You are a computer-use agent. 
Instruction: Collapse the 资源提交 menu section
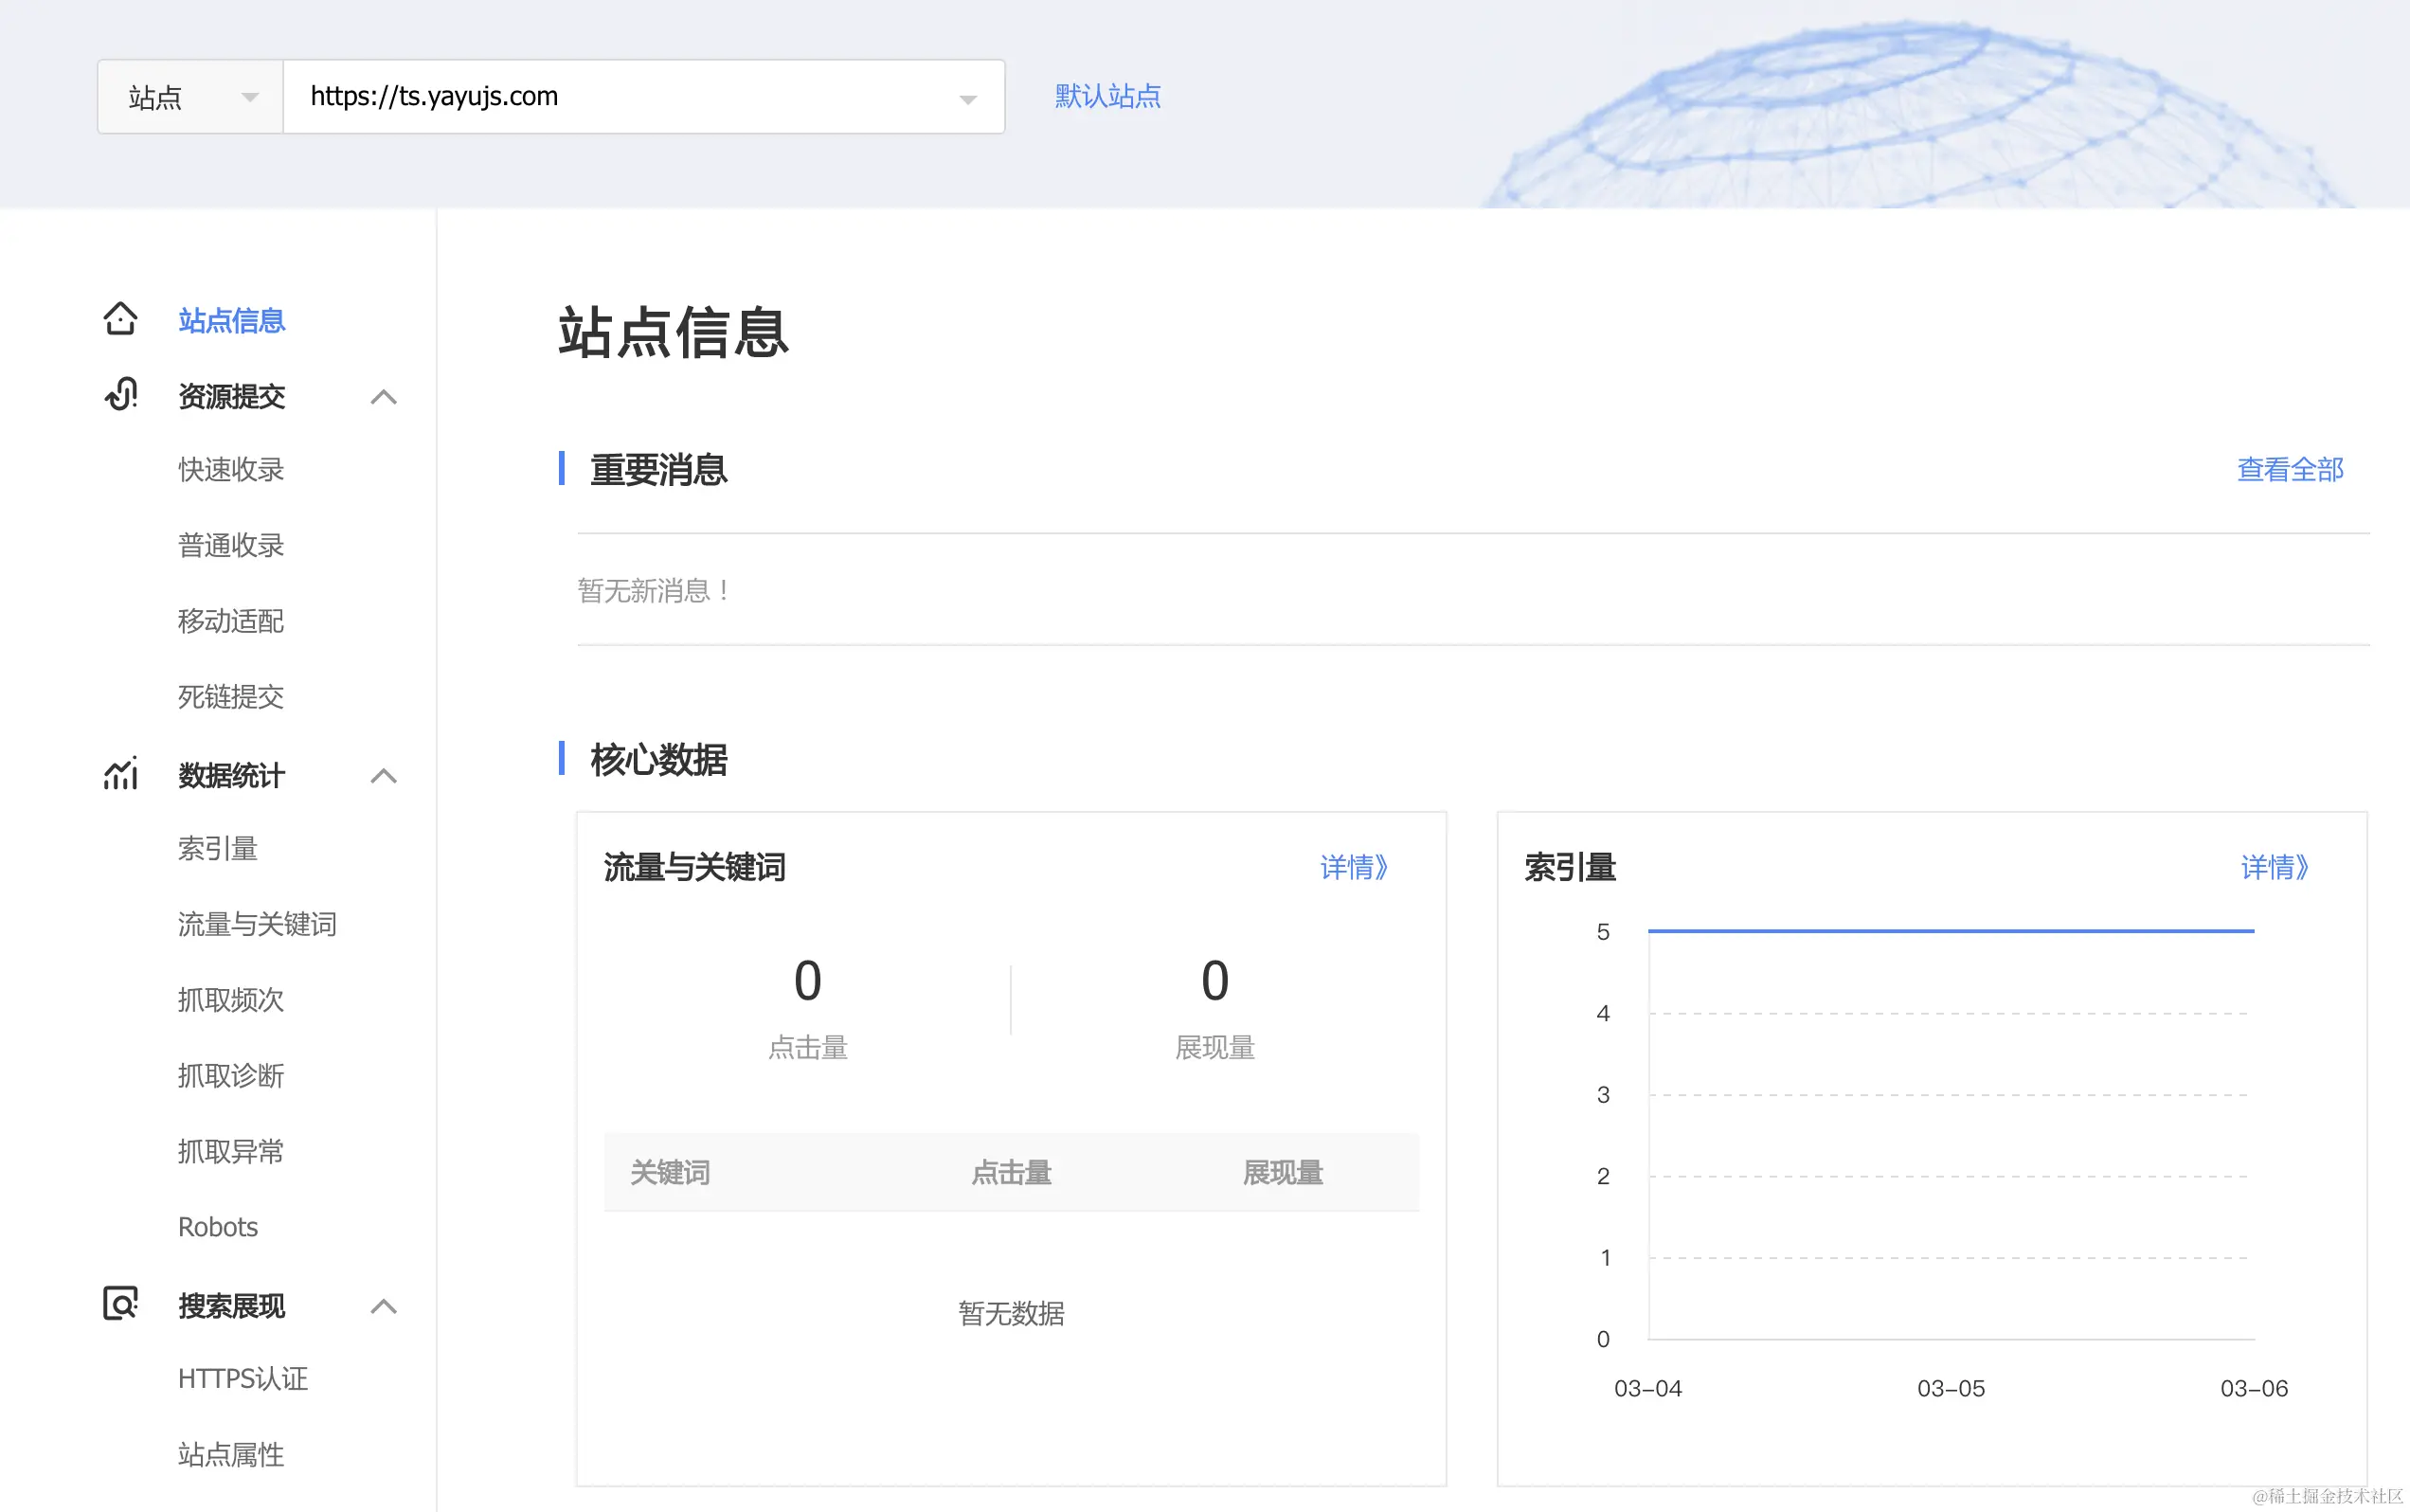coord(383,397)
